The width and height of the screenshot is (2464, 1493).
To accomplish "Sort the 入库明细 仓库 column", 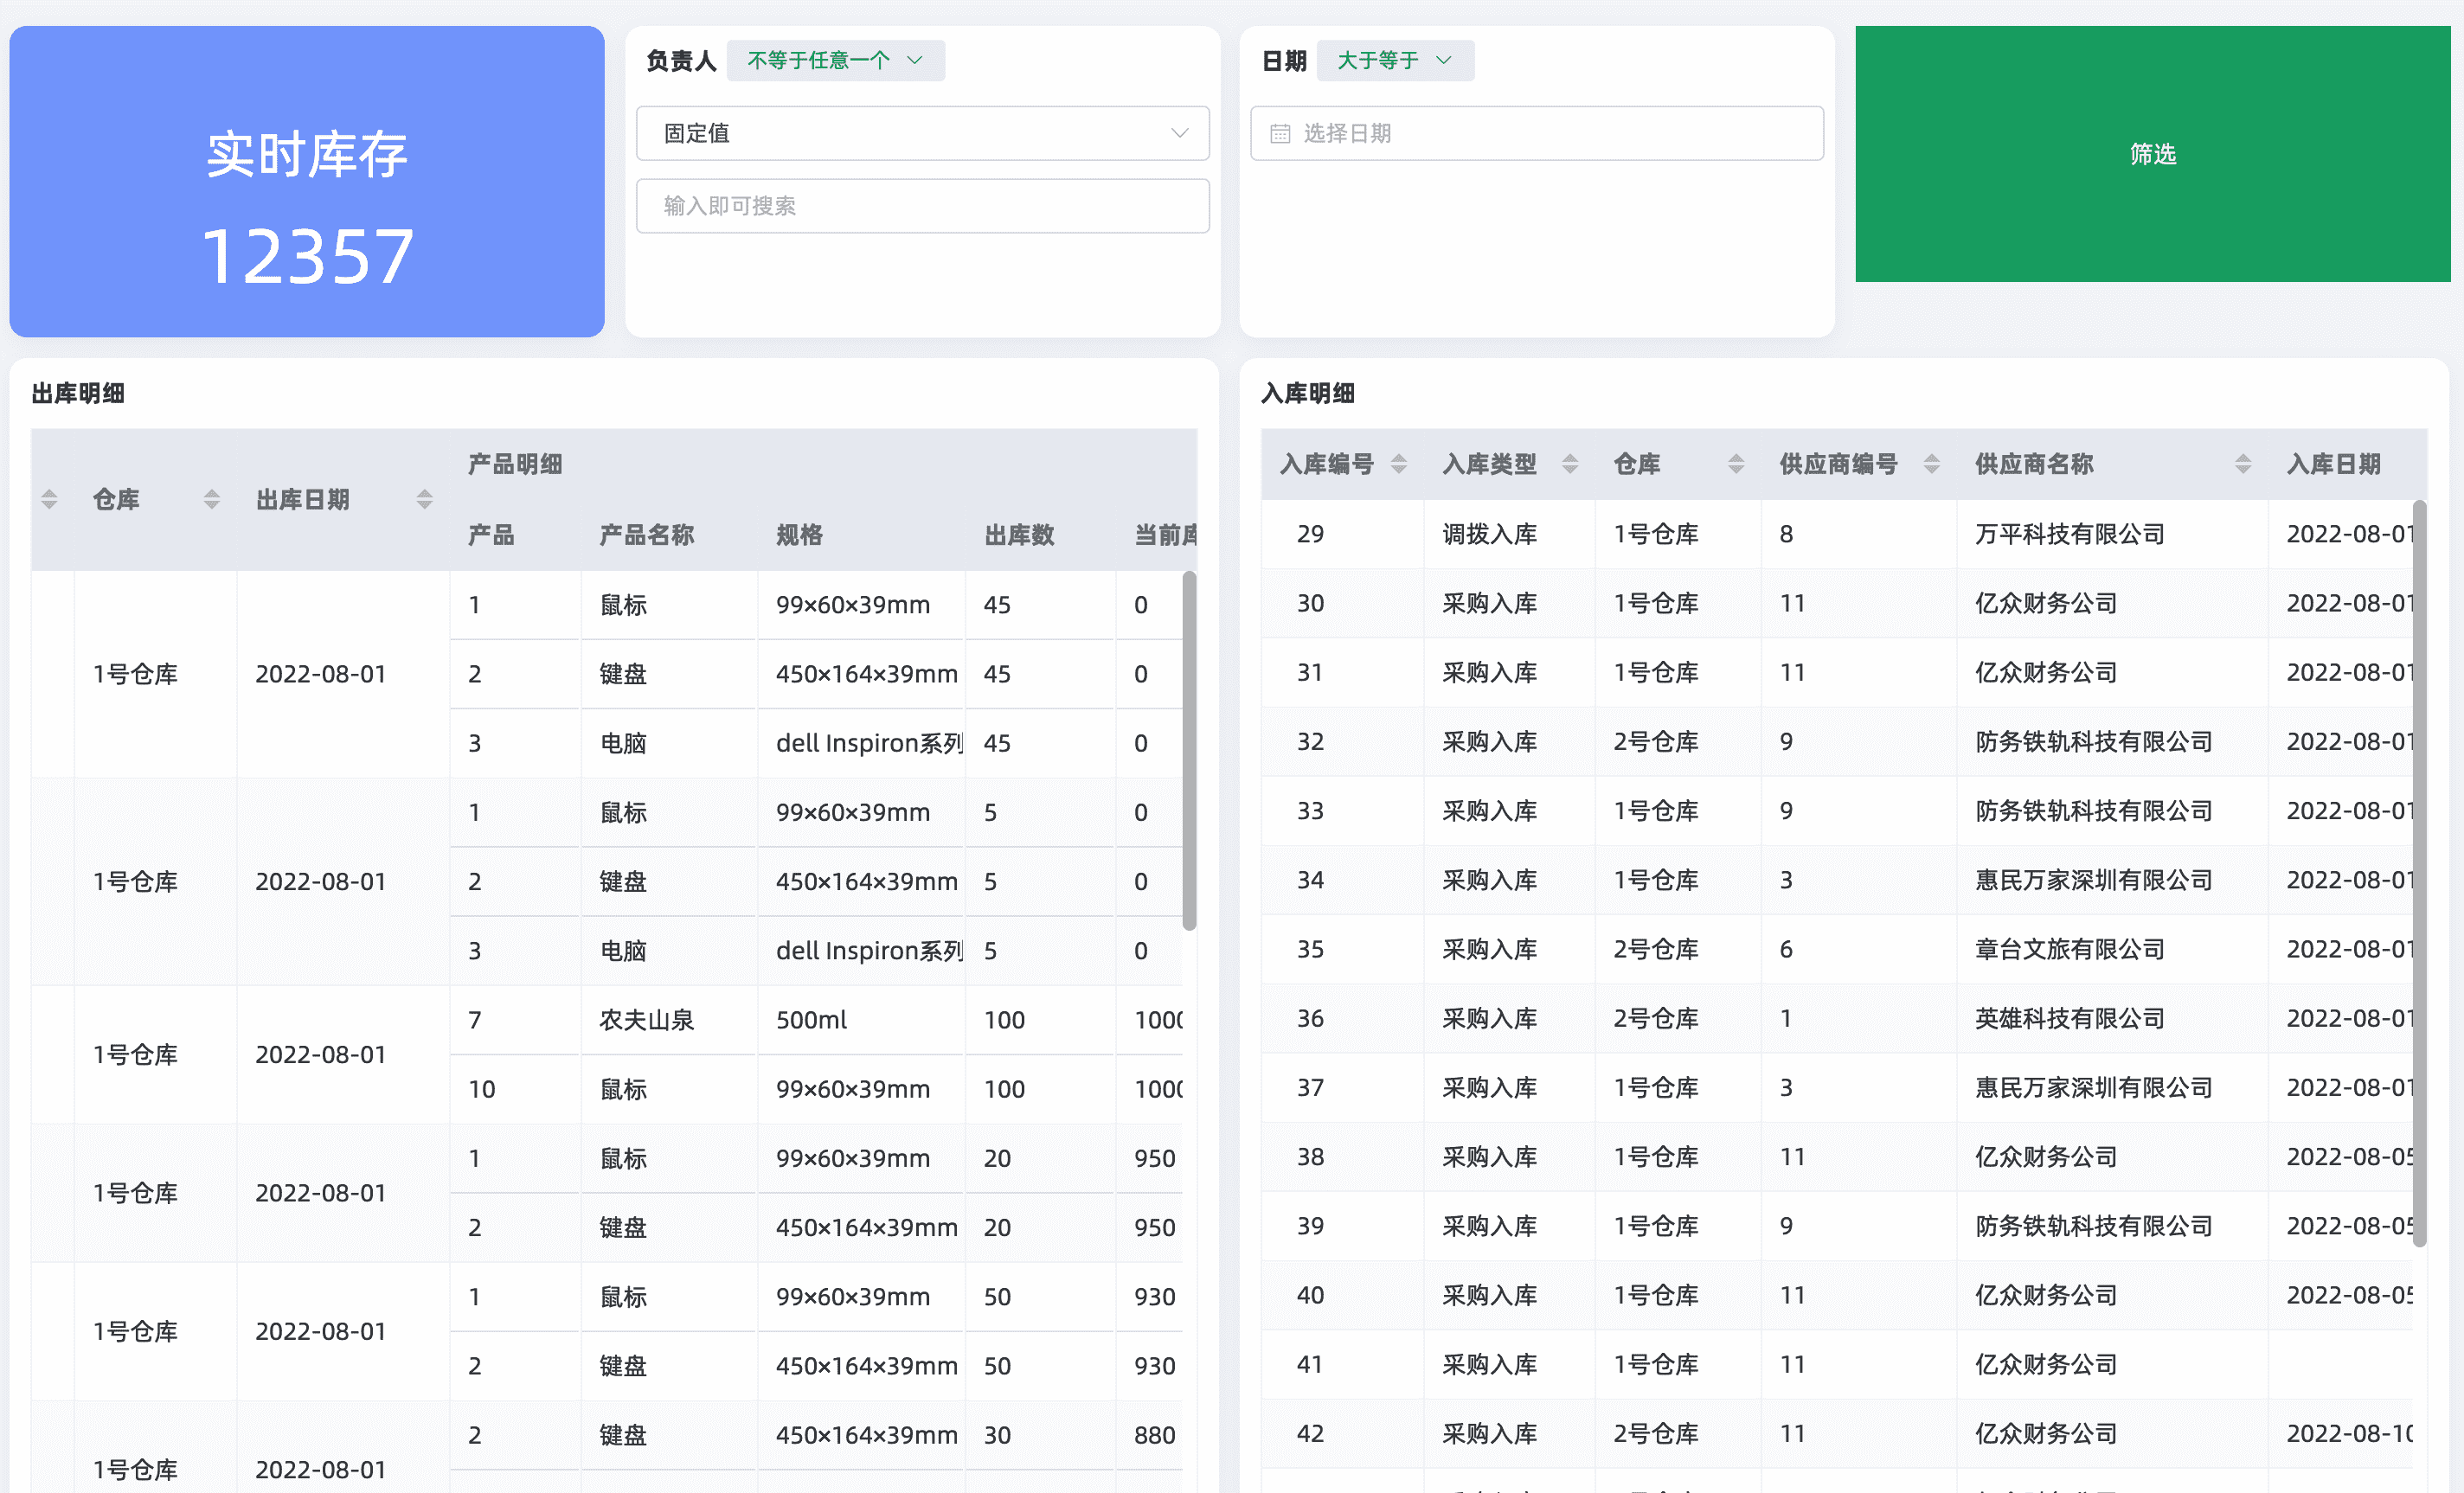I will [x=1735, y=464].
